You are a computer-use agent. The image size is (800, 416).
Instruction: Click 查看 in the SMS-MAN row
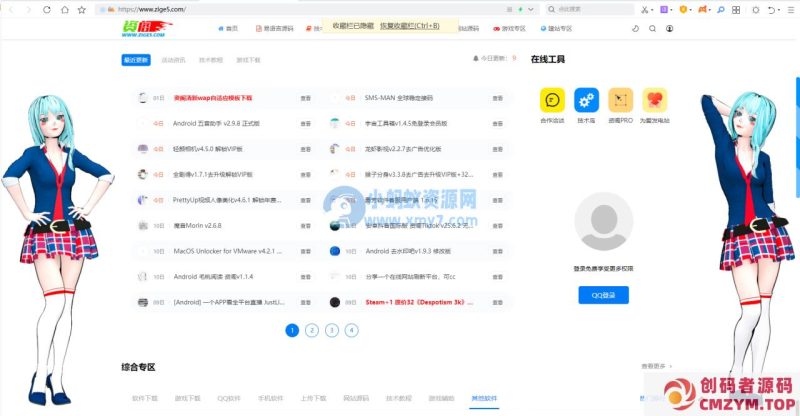[x=497, y=98]
